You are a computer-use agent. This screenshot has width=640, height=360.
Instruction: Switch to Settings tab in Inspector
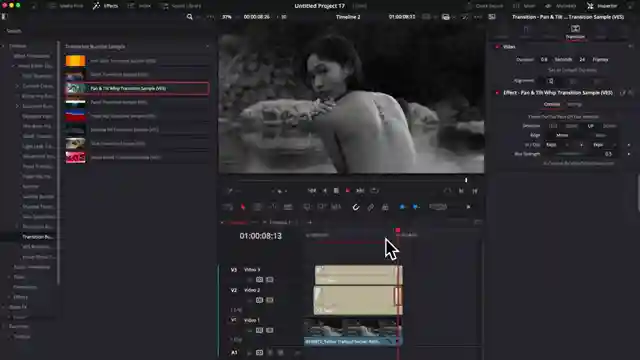point(574,104)
